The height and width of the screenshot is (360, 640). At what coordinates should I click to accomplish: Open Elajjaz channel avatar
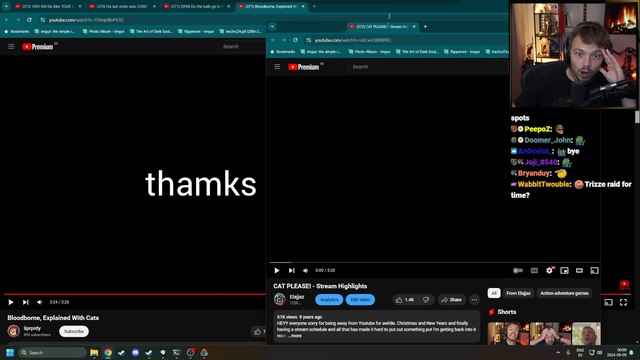pyautogui.click(x=280, y=299)
